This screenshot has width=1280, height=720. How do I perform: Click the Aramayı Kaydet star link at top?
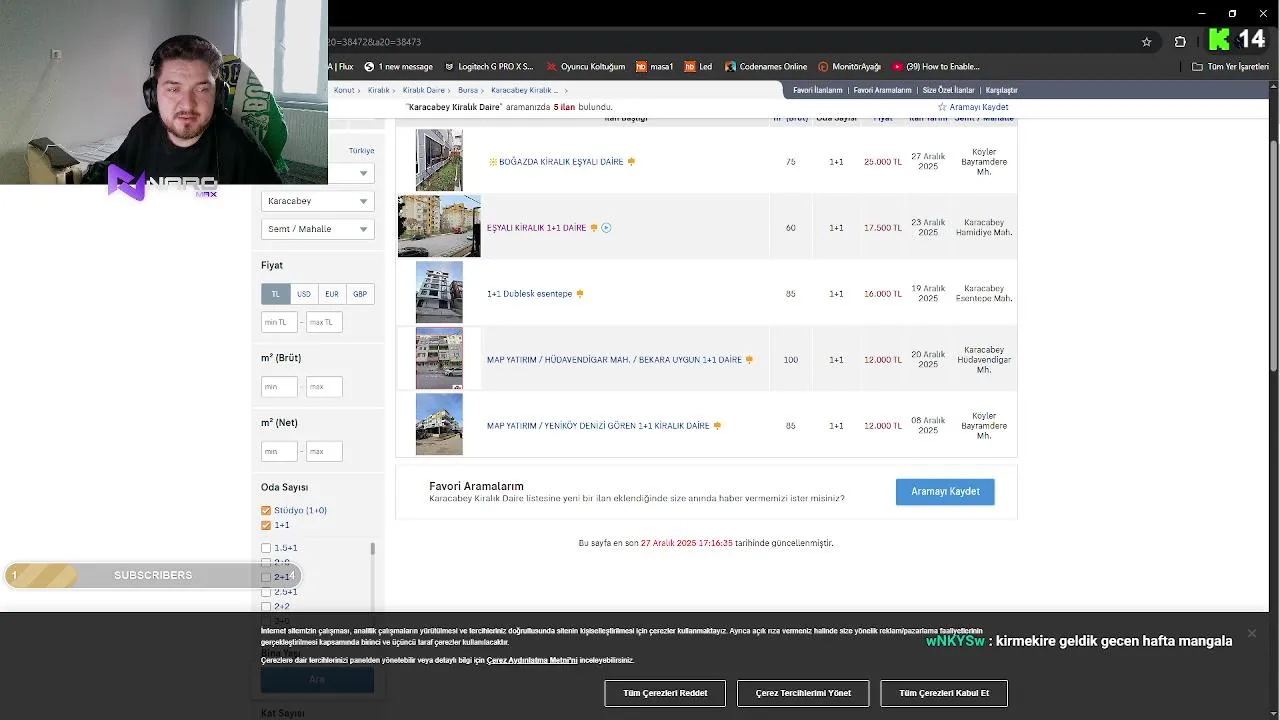[973, 107]
